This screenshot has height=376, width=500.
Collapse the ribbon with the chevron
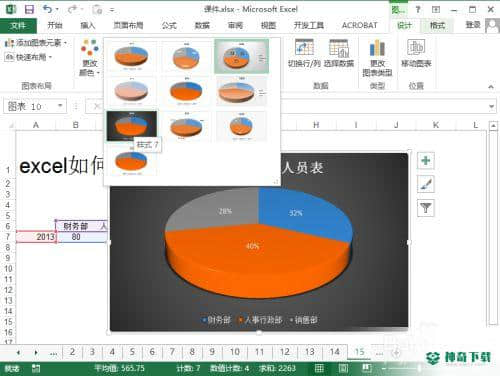click(491, 87)
